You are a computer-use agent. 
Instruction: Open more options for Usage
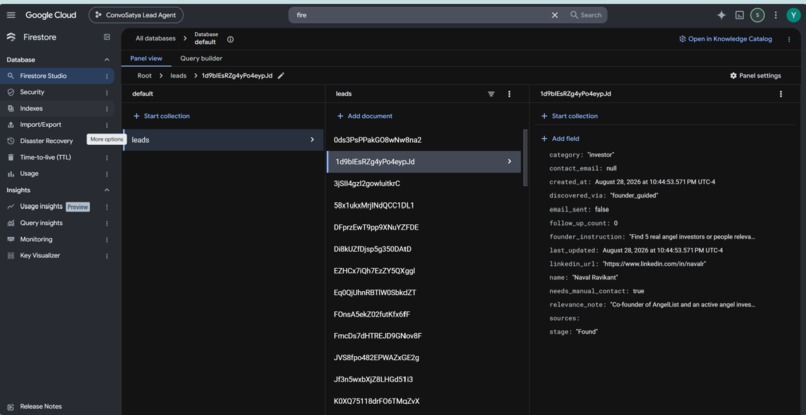[x=107, y=174]
